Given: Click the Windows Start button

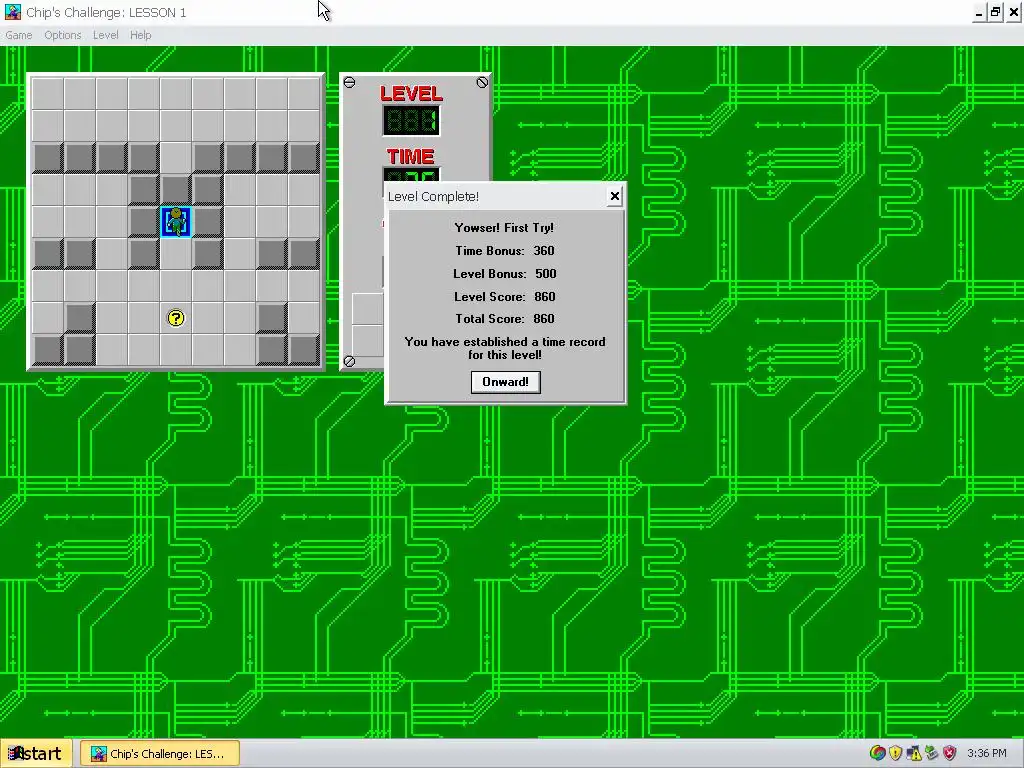Looking at the screenshot, I should [36, 754].
